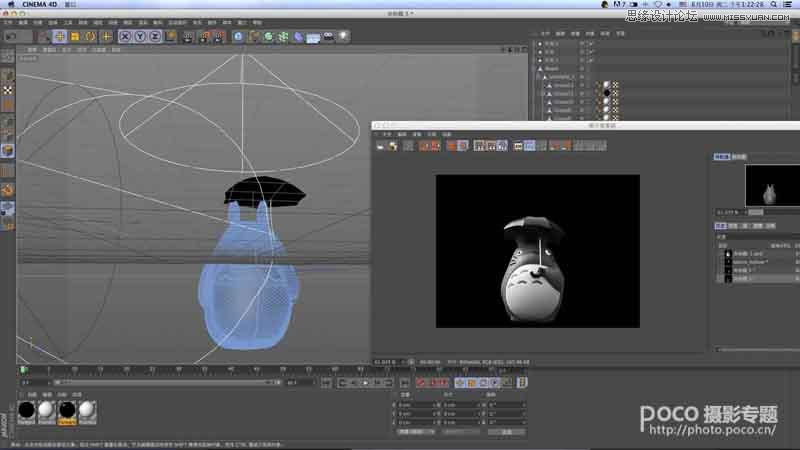This screenshot has height=450, width=800.
Task: Select totoro_fishion row in render history
Action: pos(759,262)
